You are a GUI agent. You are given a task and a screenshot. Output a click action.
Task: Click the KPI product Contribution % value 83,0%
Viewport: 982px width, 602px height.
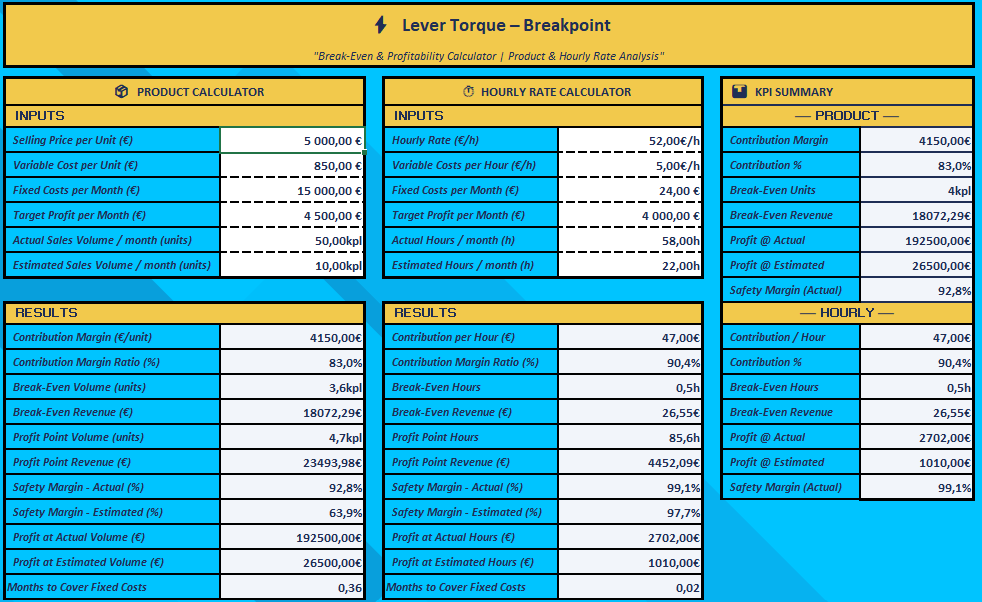pos(916,165)
